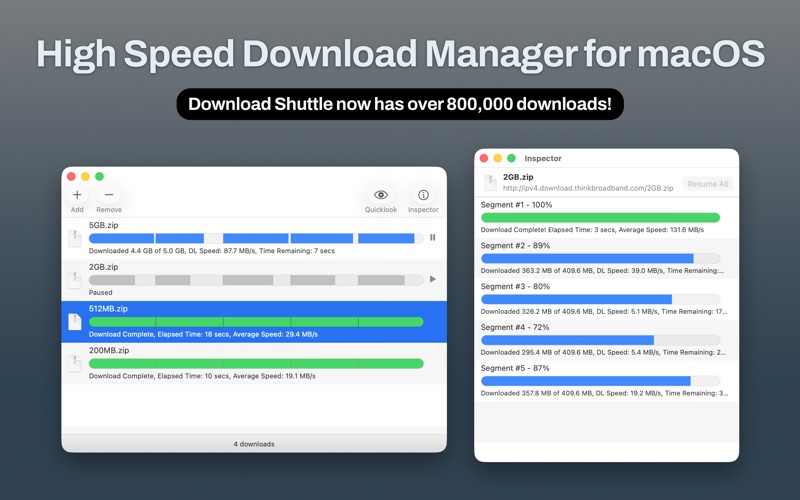Click the Resume All button in Inspector
This screenshot has height=500, width=800.
coord(708,184)
